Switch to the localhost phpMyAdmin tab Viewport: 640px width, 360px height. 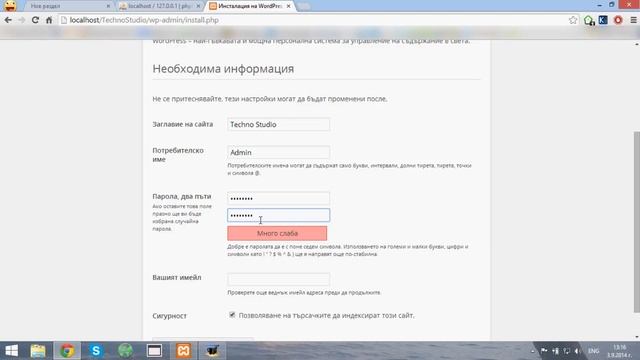coord(158,6)
